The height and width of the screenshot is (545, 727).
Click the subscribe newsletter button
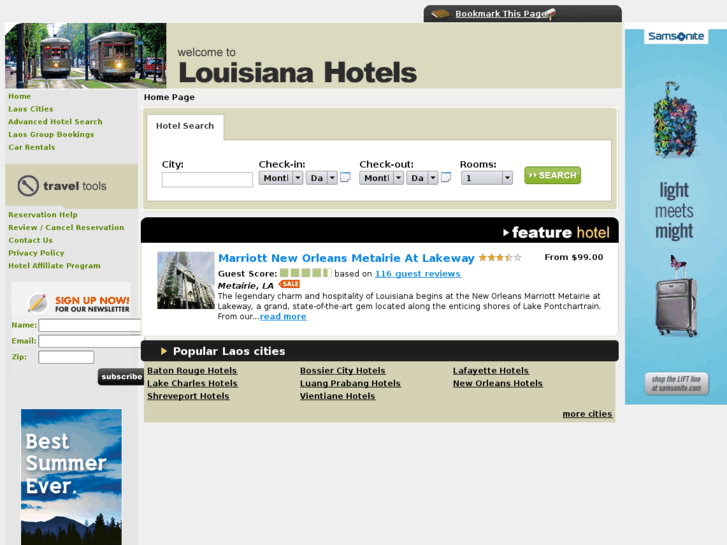pyautogui.click(x=121, y=377)
